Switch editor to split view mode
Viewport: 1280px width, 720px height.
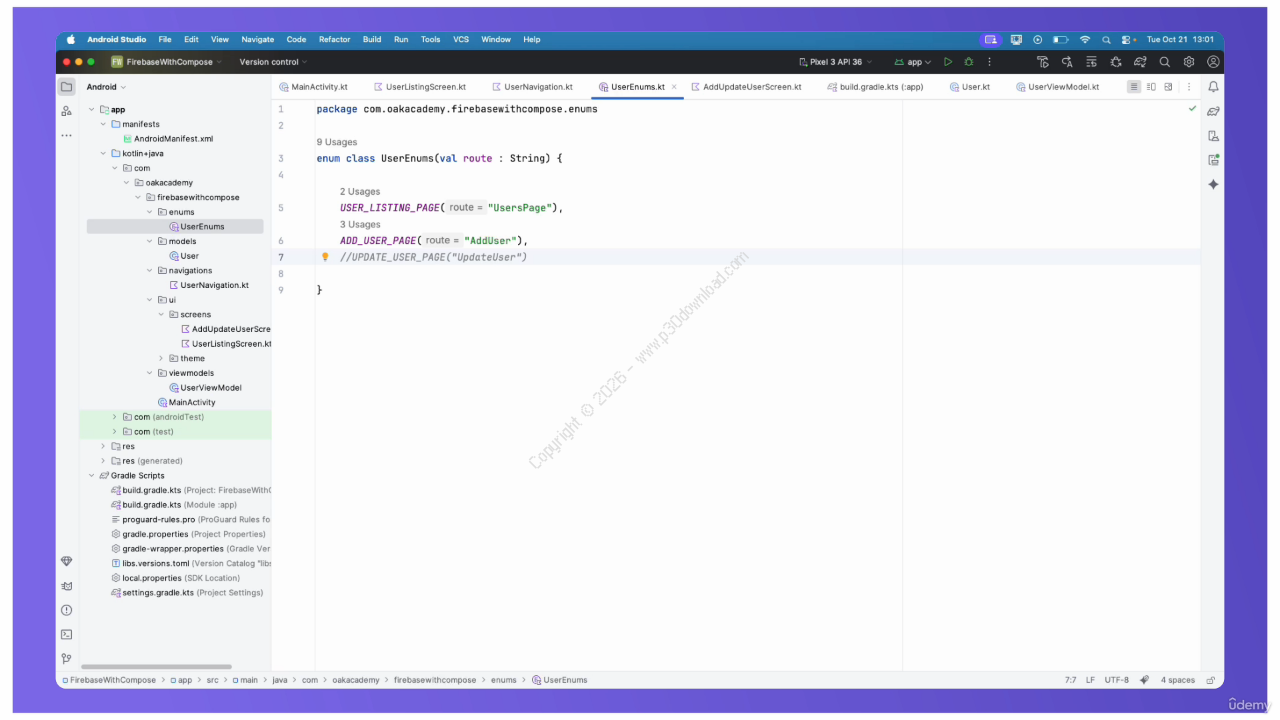[x=1151, y=87]
